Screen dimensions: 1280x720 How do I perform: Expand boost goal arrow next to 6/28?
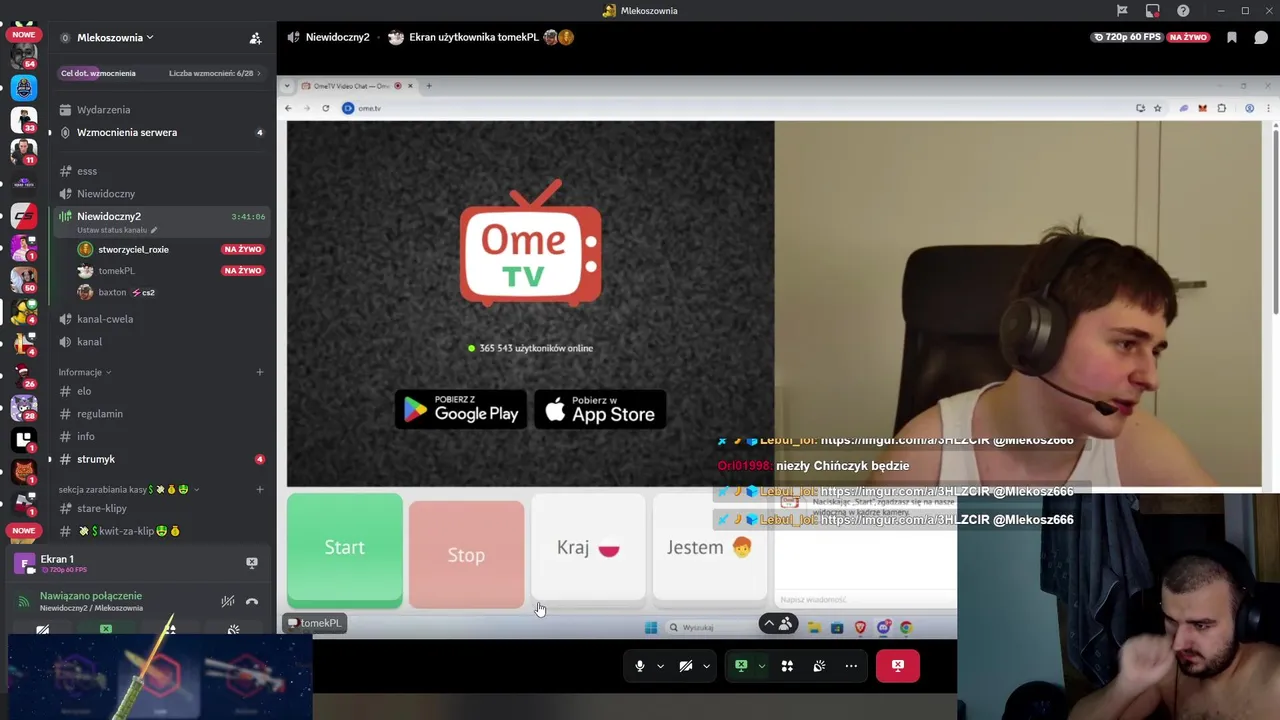coord(259,73)
